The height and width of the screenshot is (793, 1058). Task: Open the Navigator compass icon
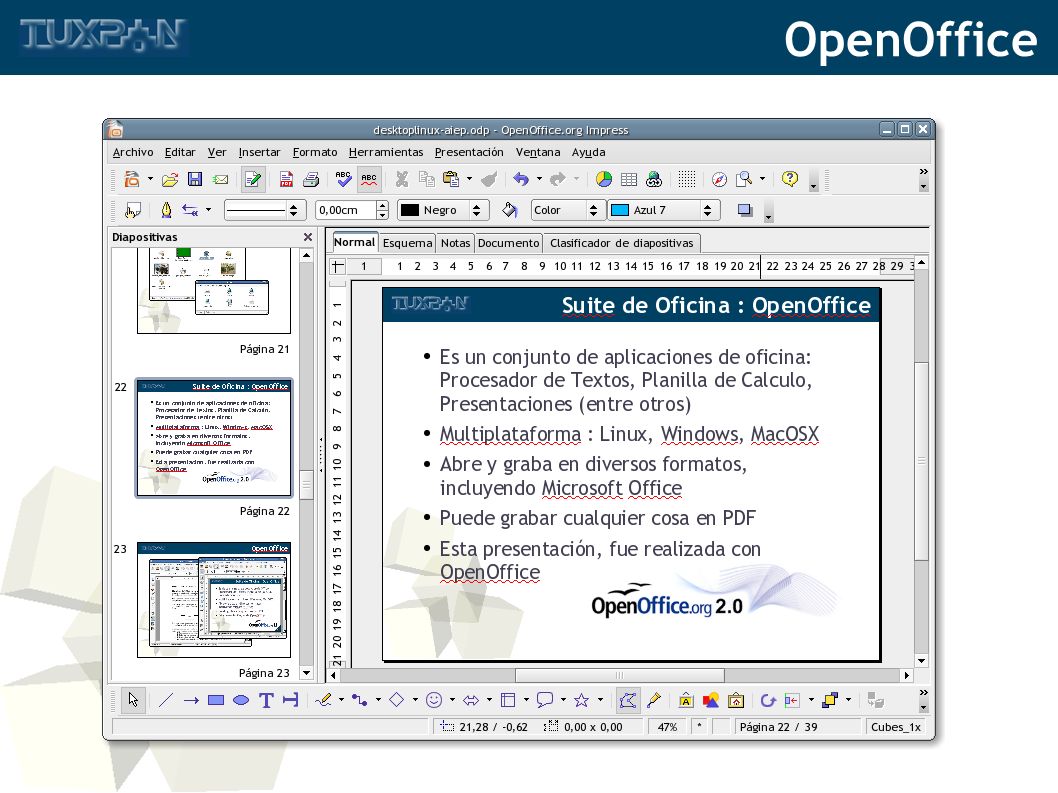[x=719, y=179]
